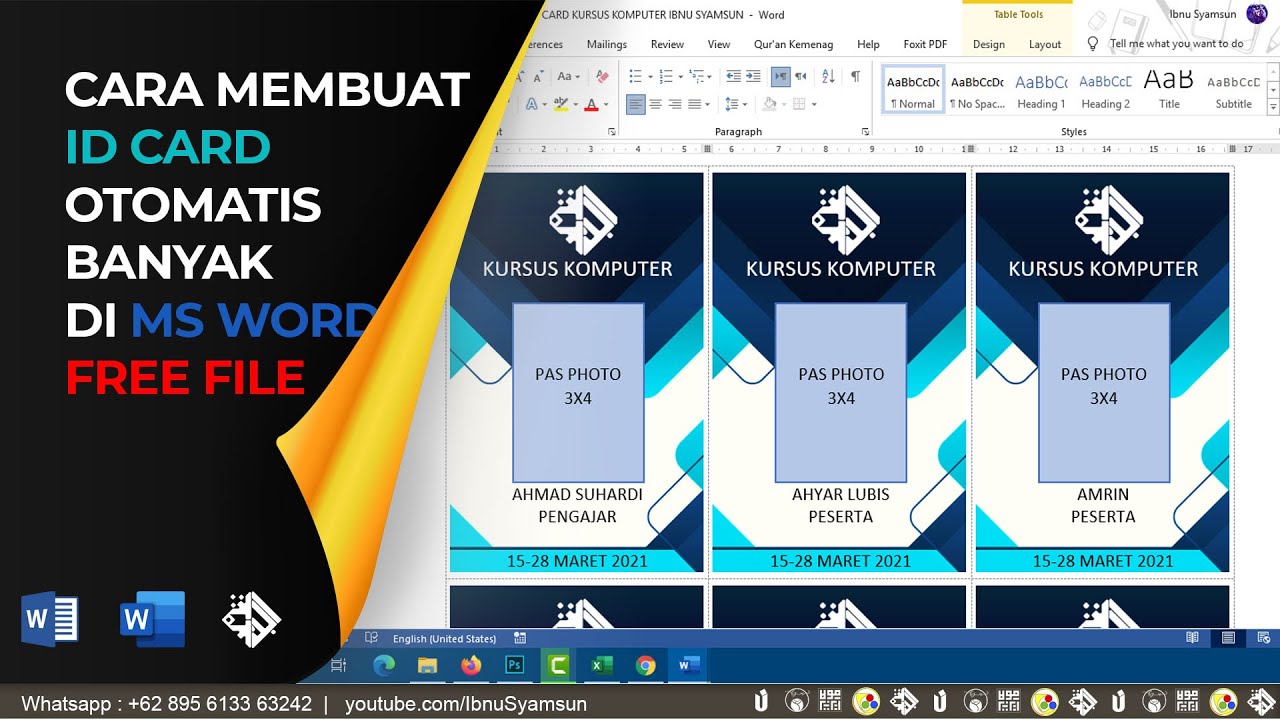Expand the Borders dropdown arrow

click(814, 104)
